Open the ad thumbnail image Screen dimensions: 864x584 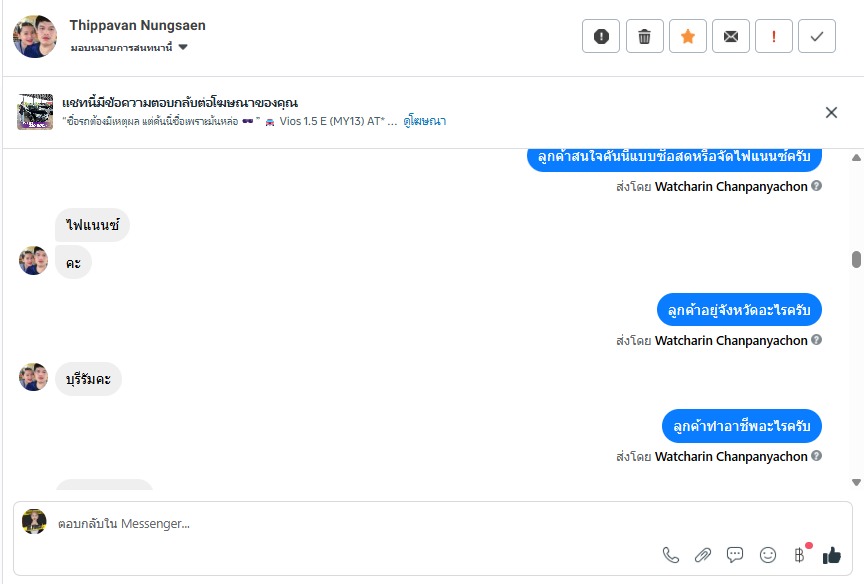(x=35, y=112)
